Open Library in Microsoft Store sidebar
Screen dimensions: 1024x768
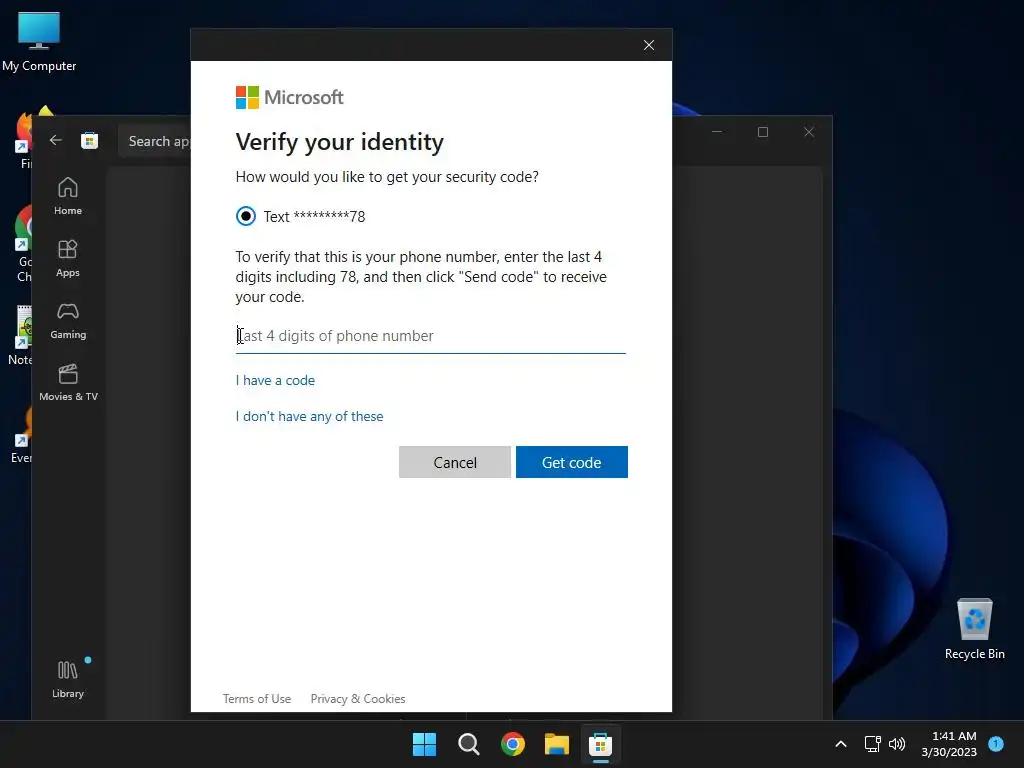click(x=68, y=679)
